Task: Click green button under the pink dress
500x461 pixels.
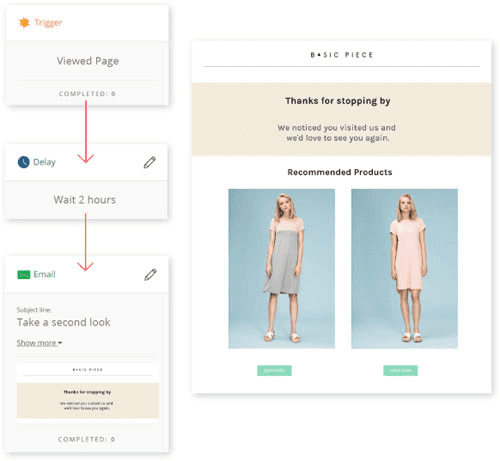Action: pos(400,371)
